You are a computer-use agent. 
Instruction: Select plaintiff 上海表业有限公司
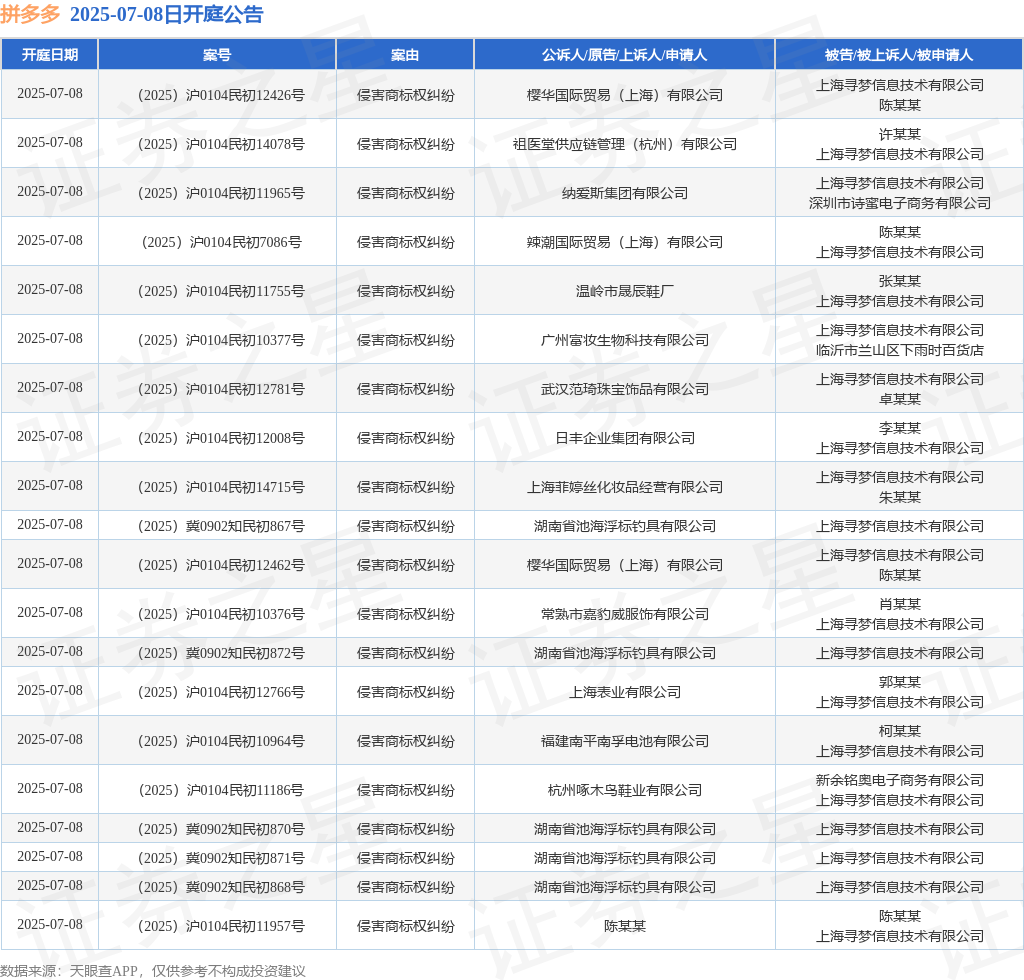tap(624, 692)
